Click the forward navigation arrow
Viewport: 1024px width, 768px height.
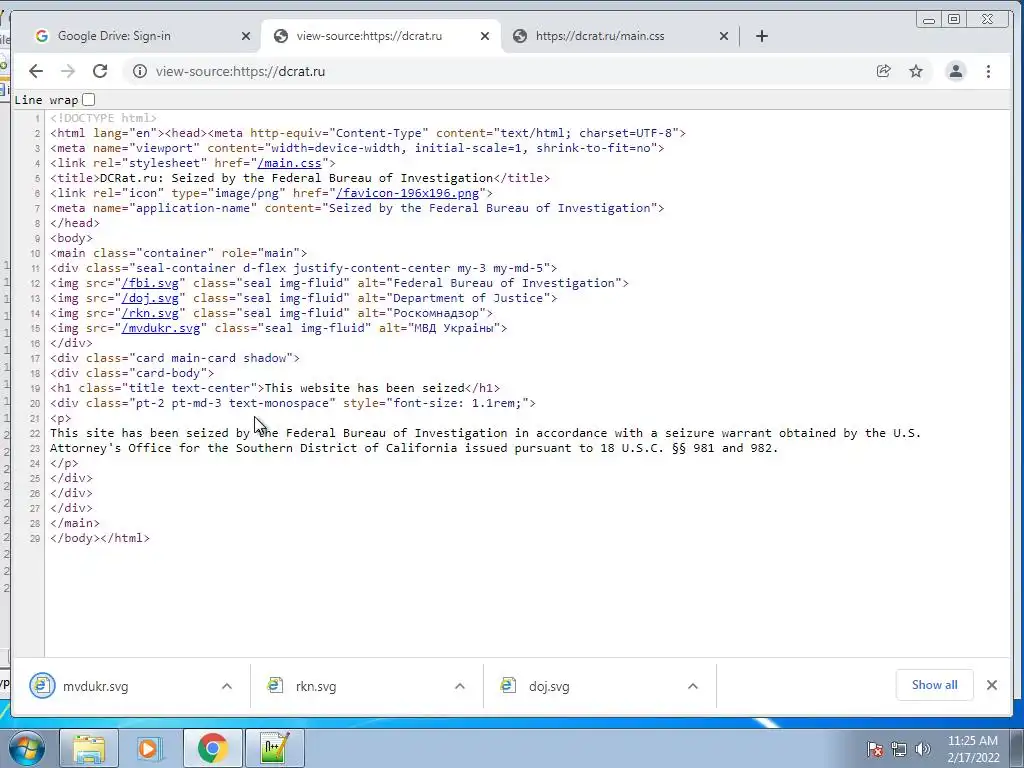pyautogui.click(x=68, y=71)
